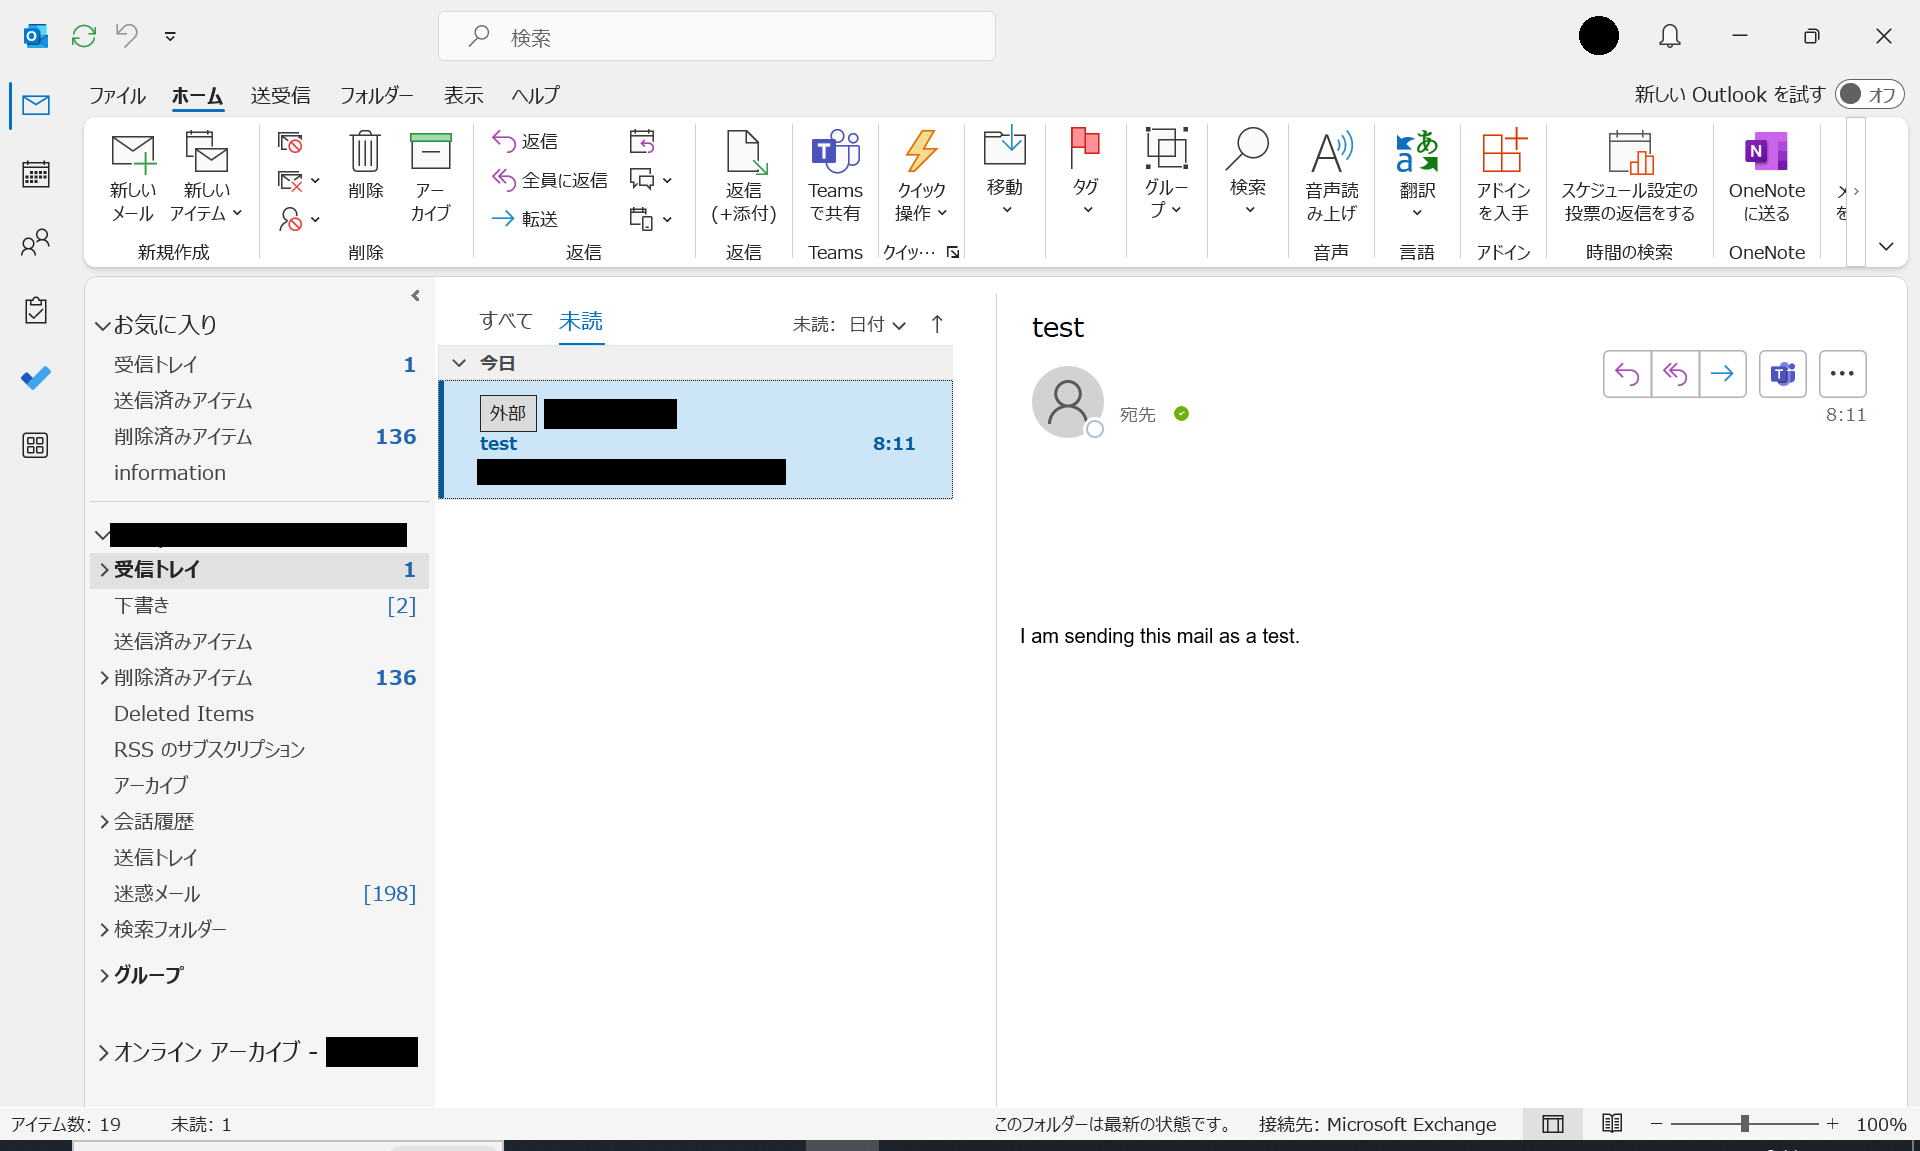Open the 翻訳 translation tool

click(x=1416, y=177)
